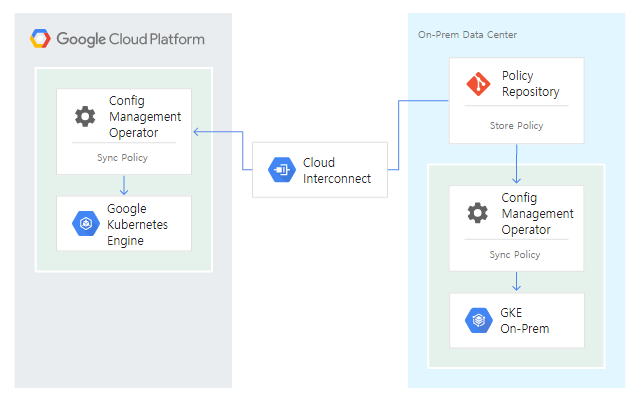The height and width of the screenshot is (403, 644).
Task: Click the "Policy Repository" label
Action: point(531,84)
